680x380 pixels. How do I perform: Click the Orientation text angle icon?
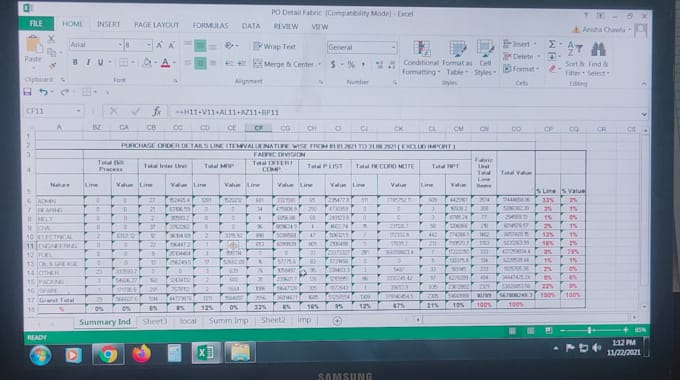[229, 46]
